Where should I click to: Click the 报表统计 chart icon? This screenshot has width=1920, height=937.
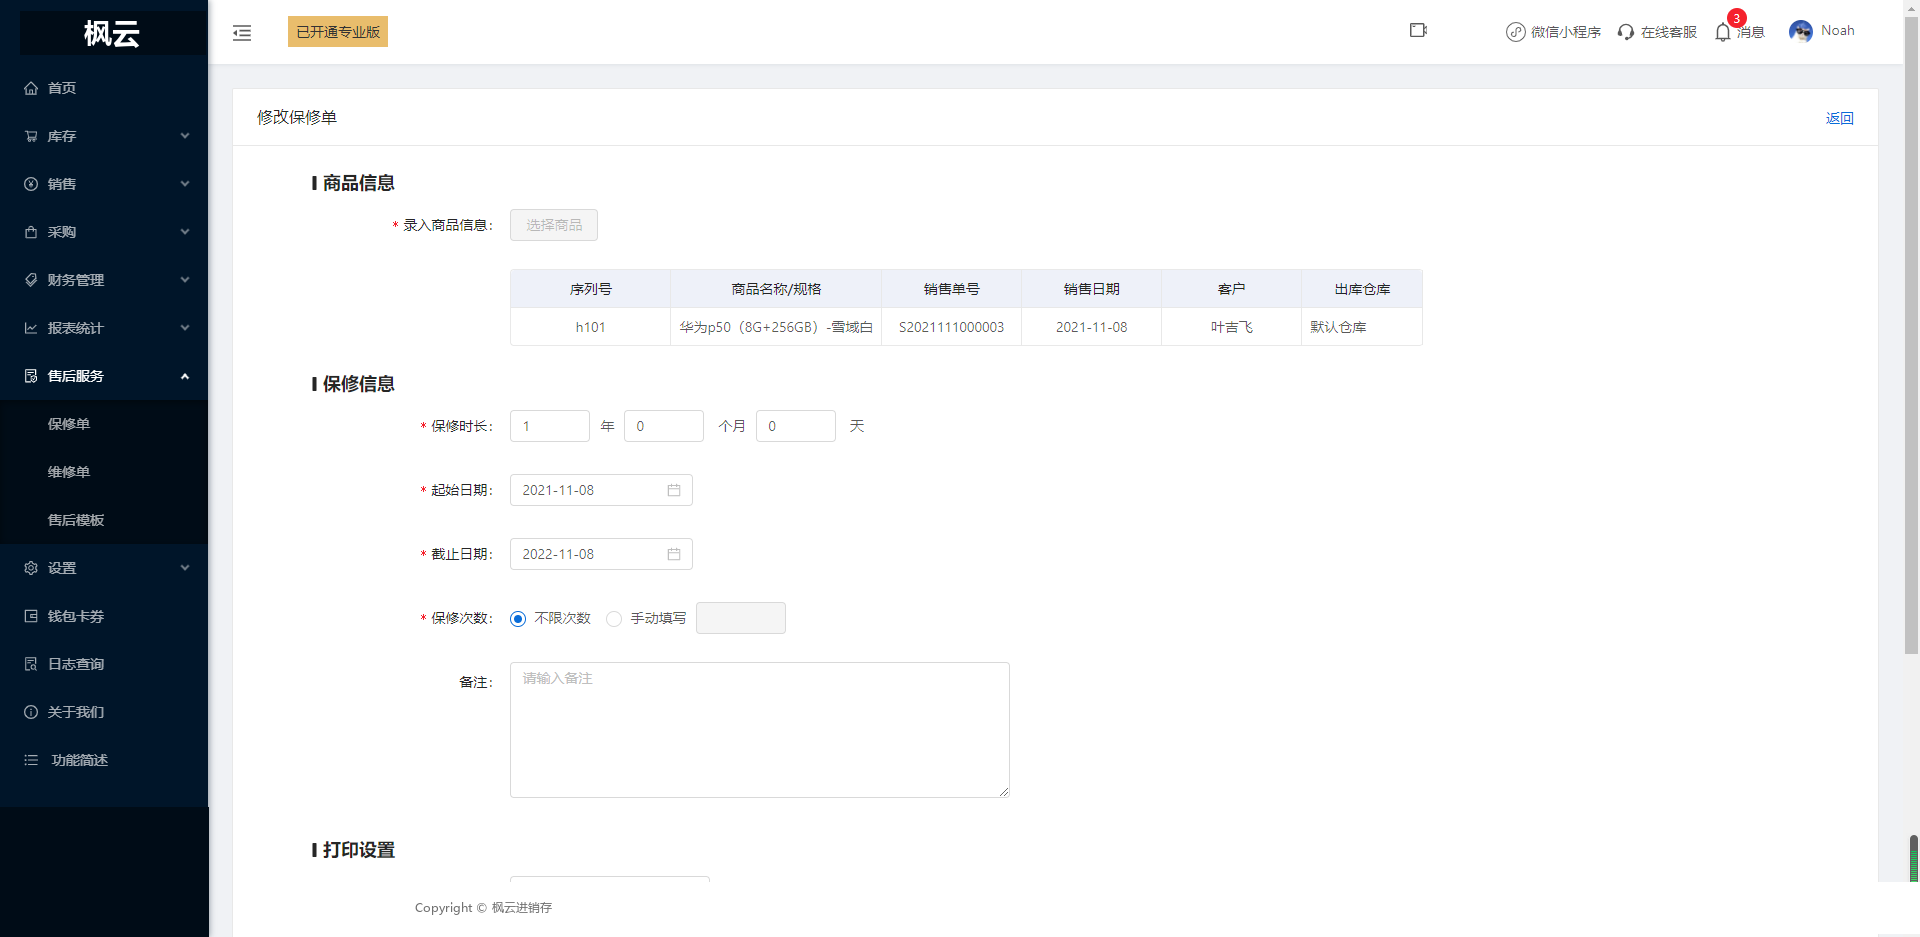tap(31, 328)
